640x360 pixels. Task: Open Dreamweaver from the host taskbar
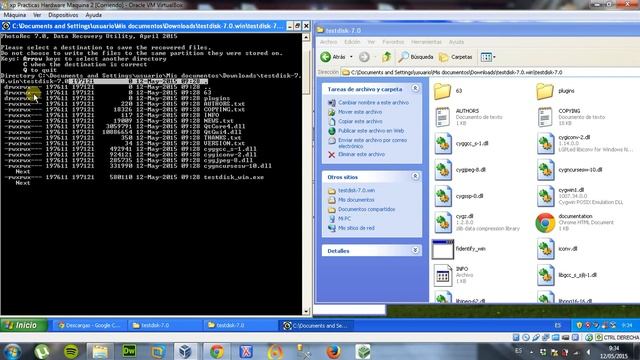pyautogui.click(x=129, y=351)
